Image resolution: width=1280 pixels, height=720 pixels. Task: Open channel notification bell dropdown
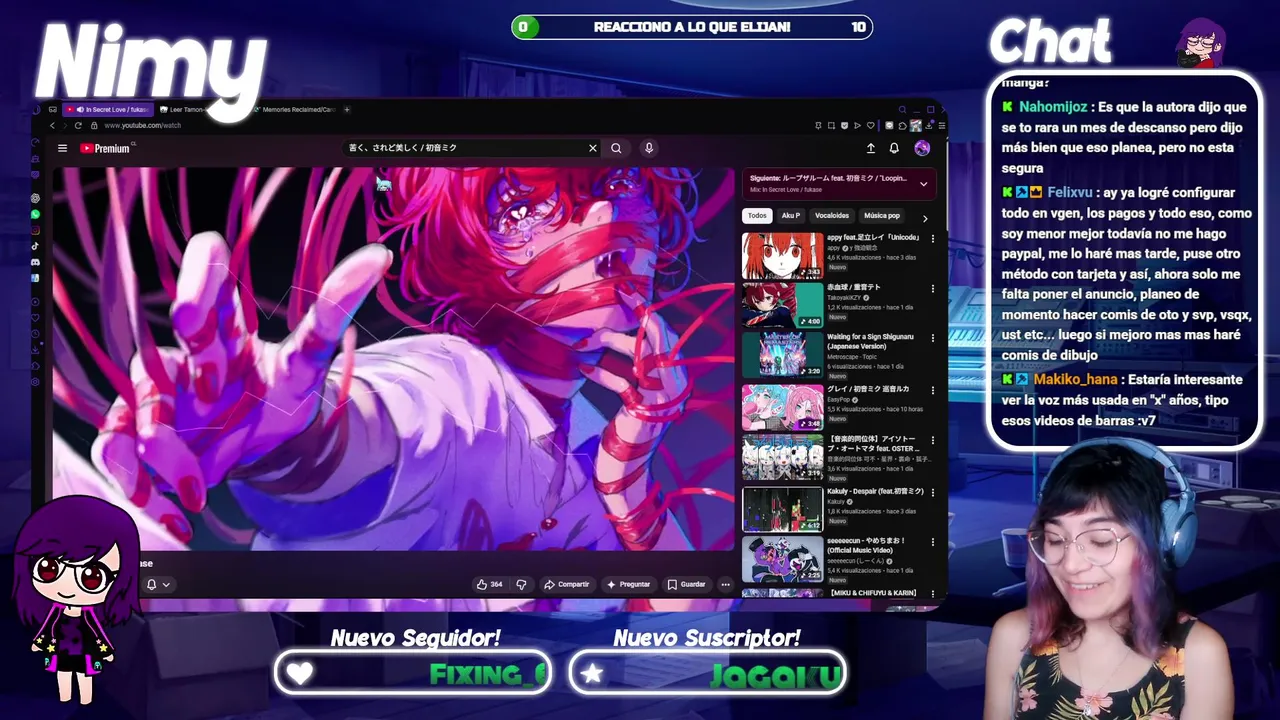point(158,584)
